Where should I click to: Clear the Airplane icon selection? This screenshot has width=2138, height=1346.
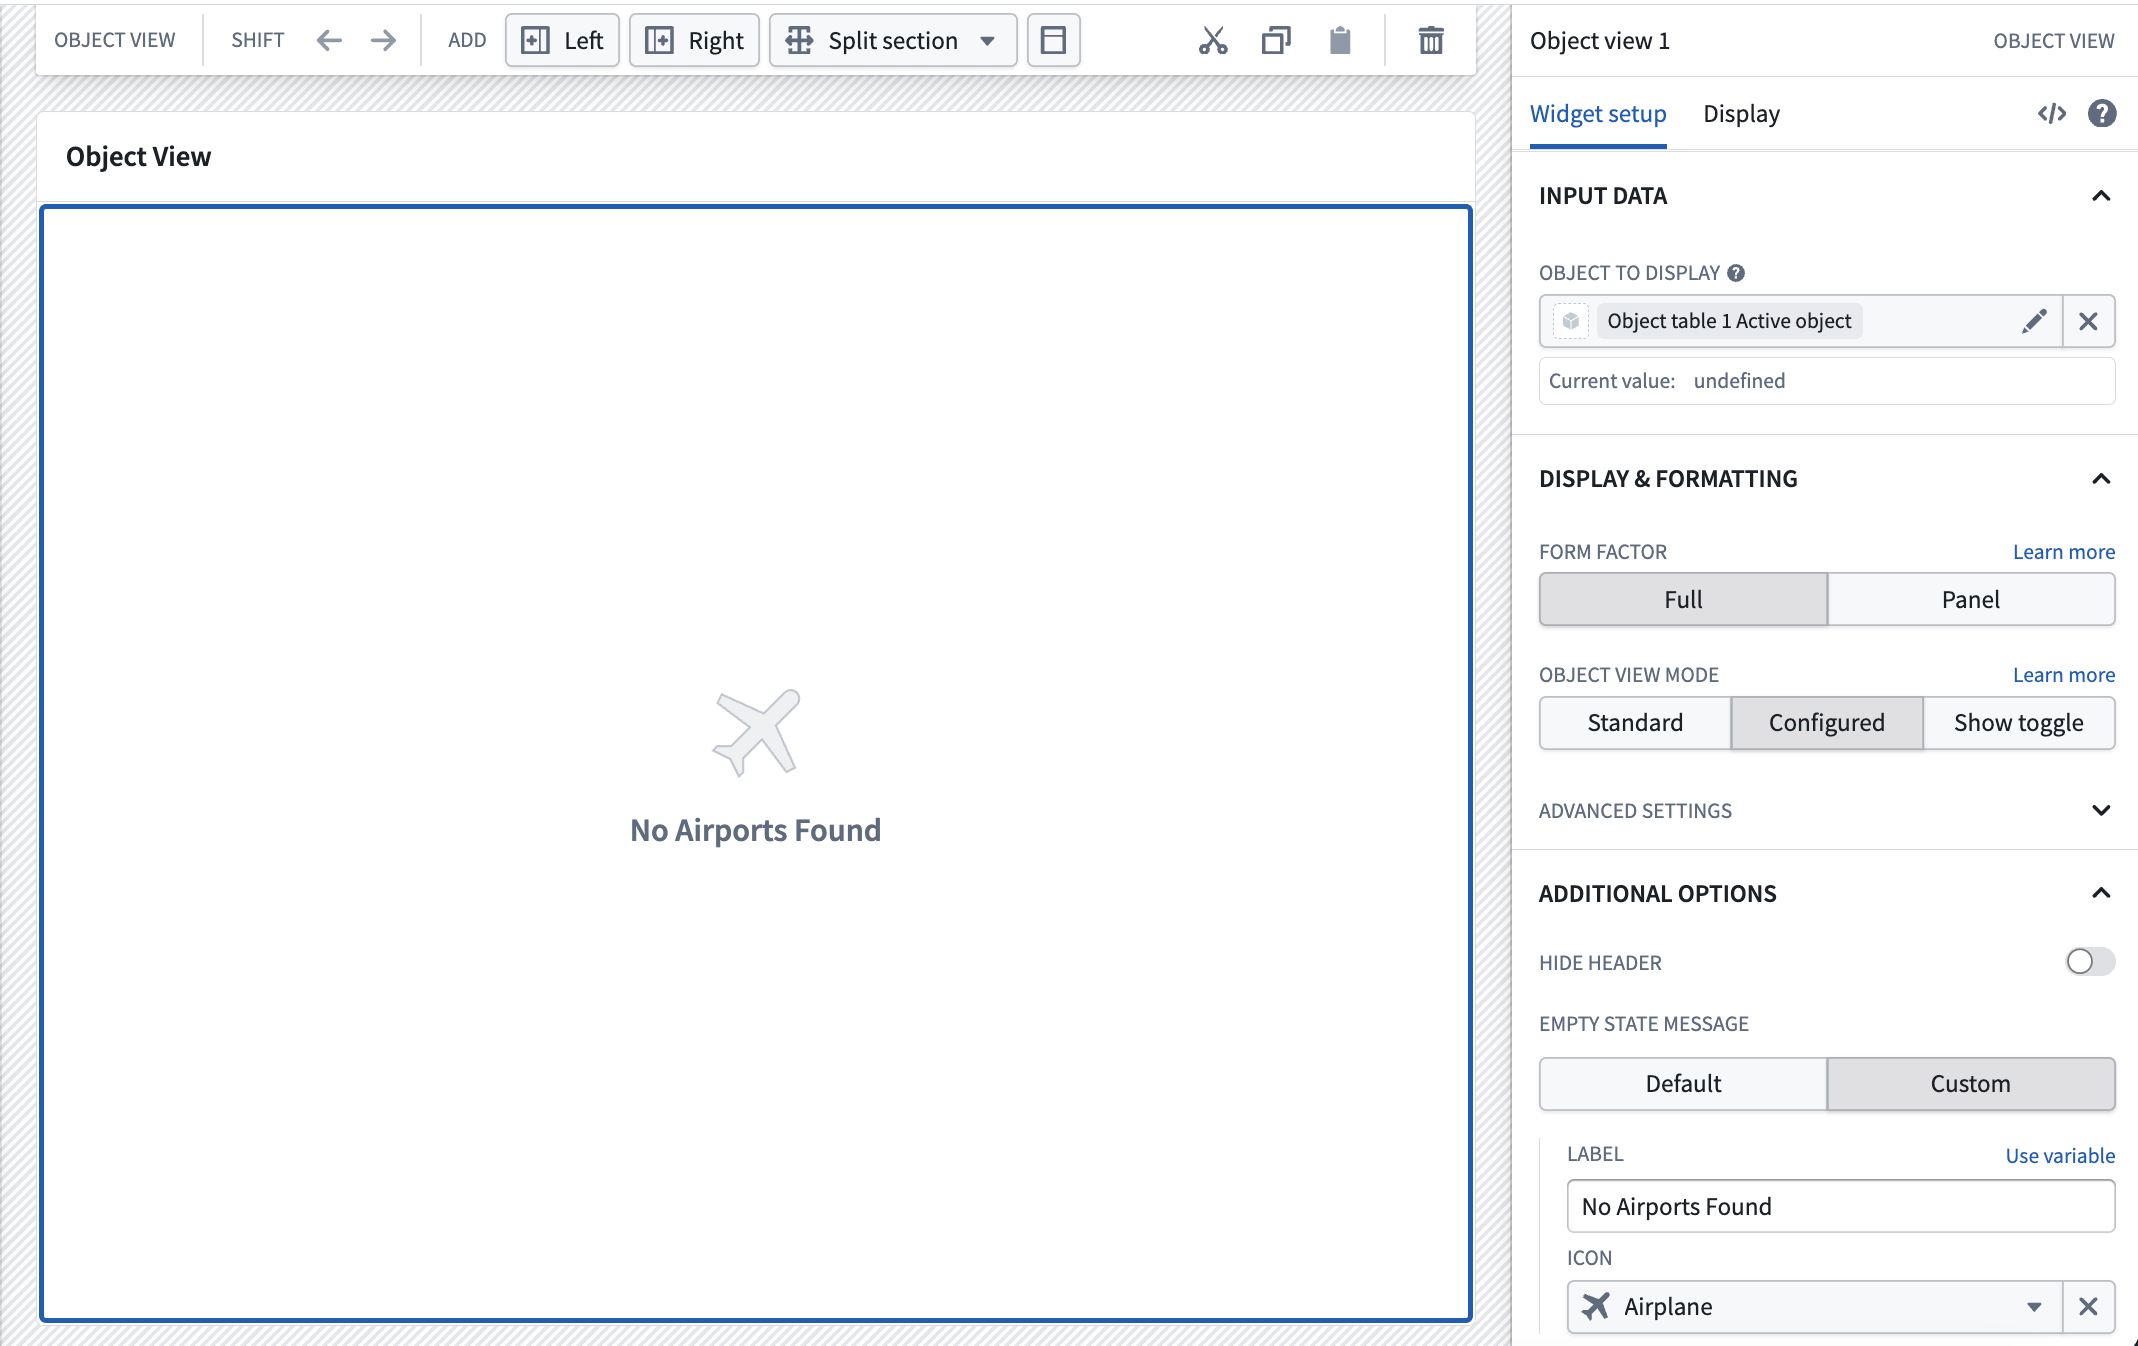click(x=2088, y=1306)
